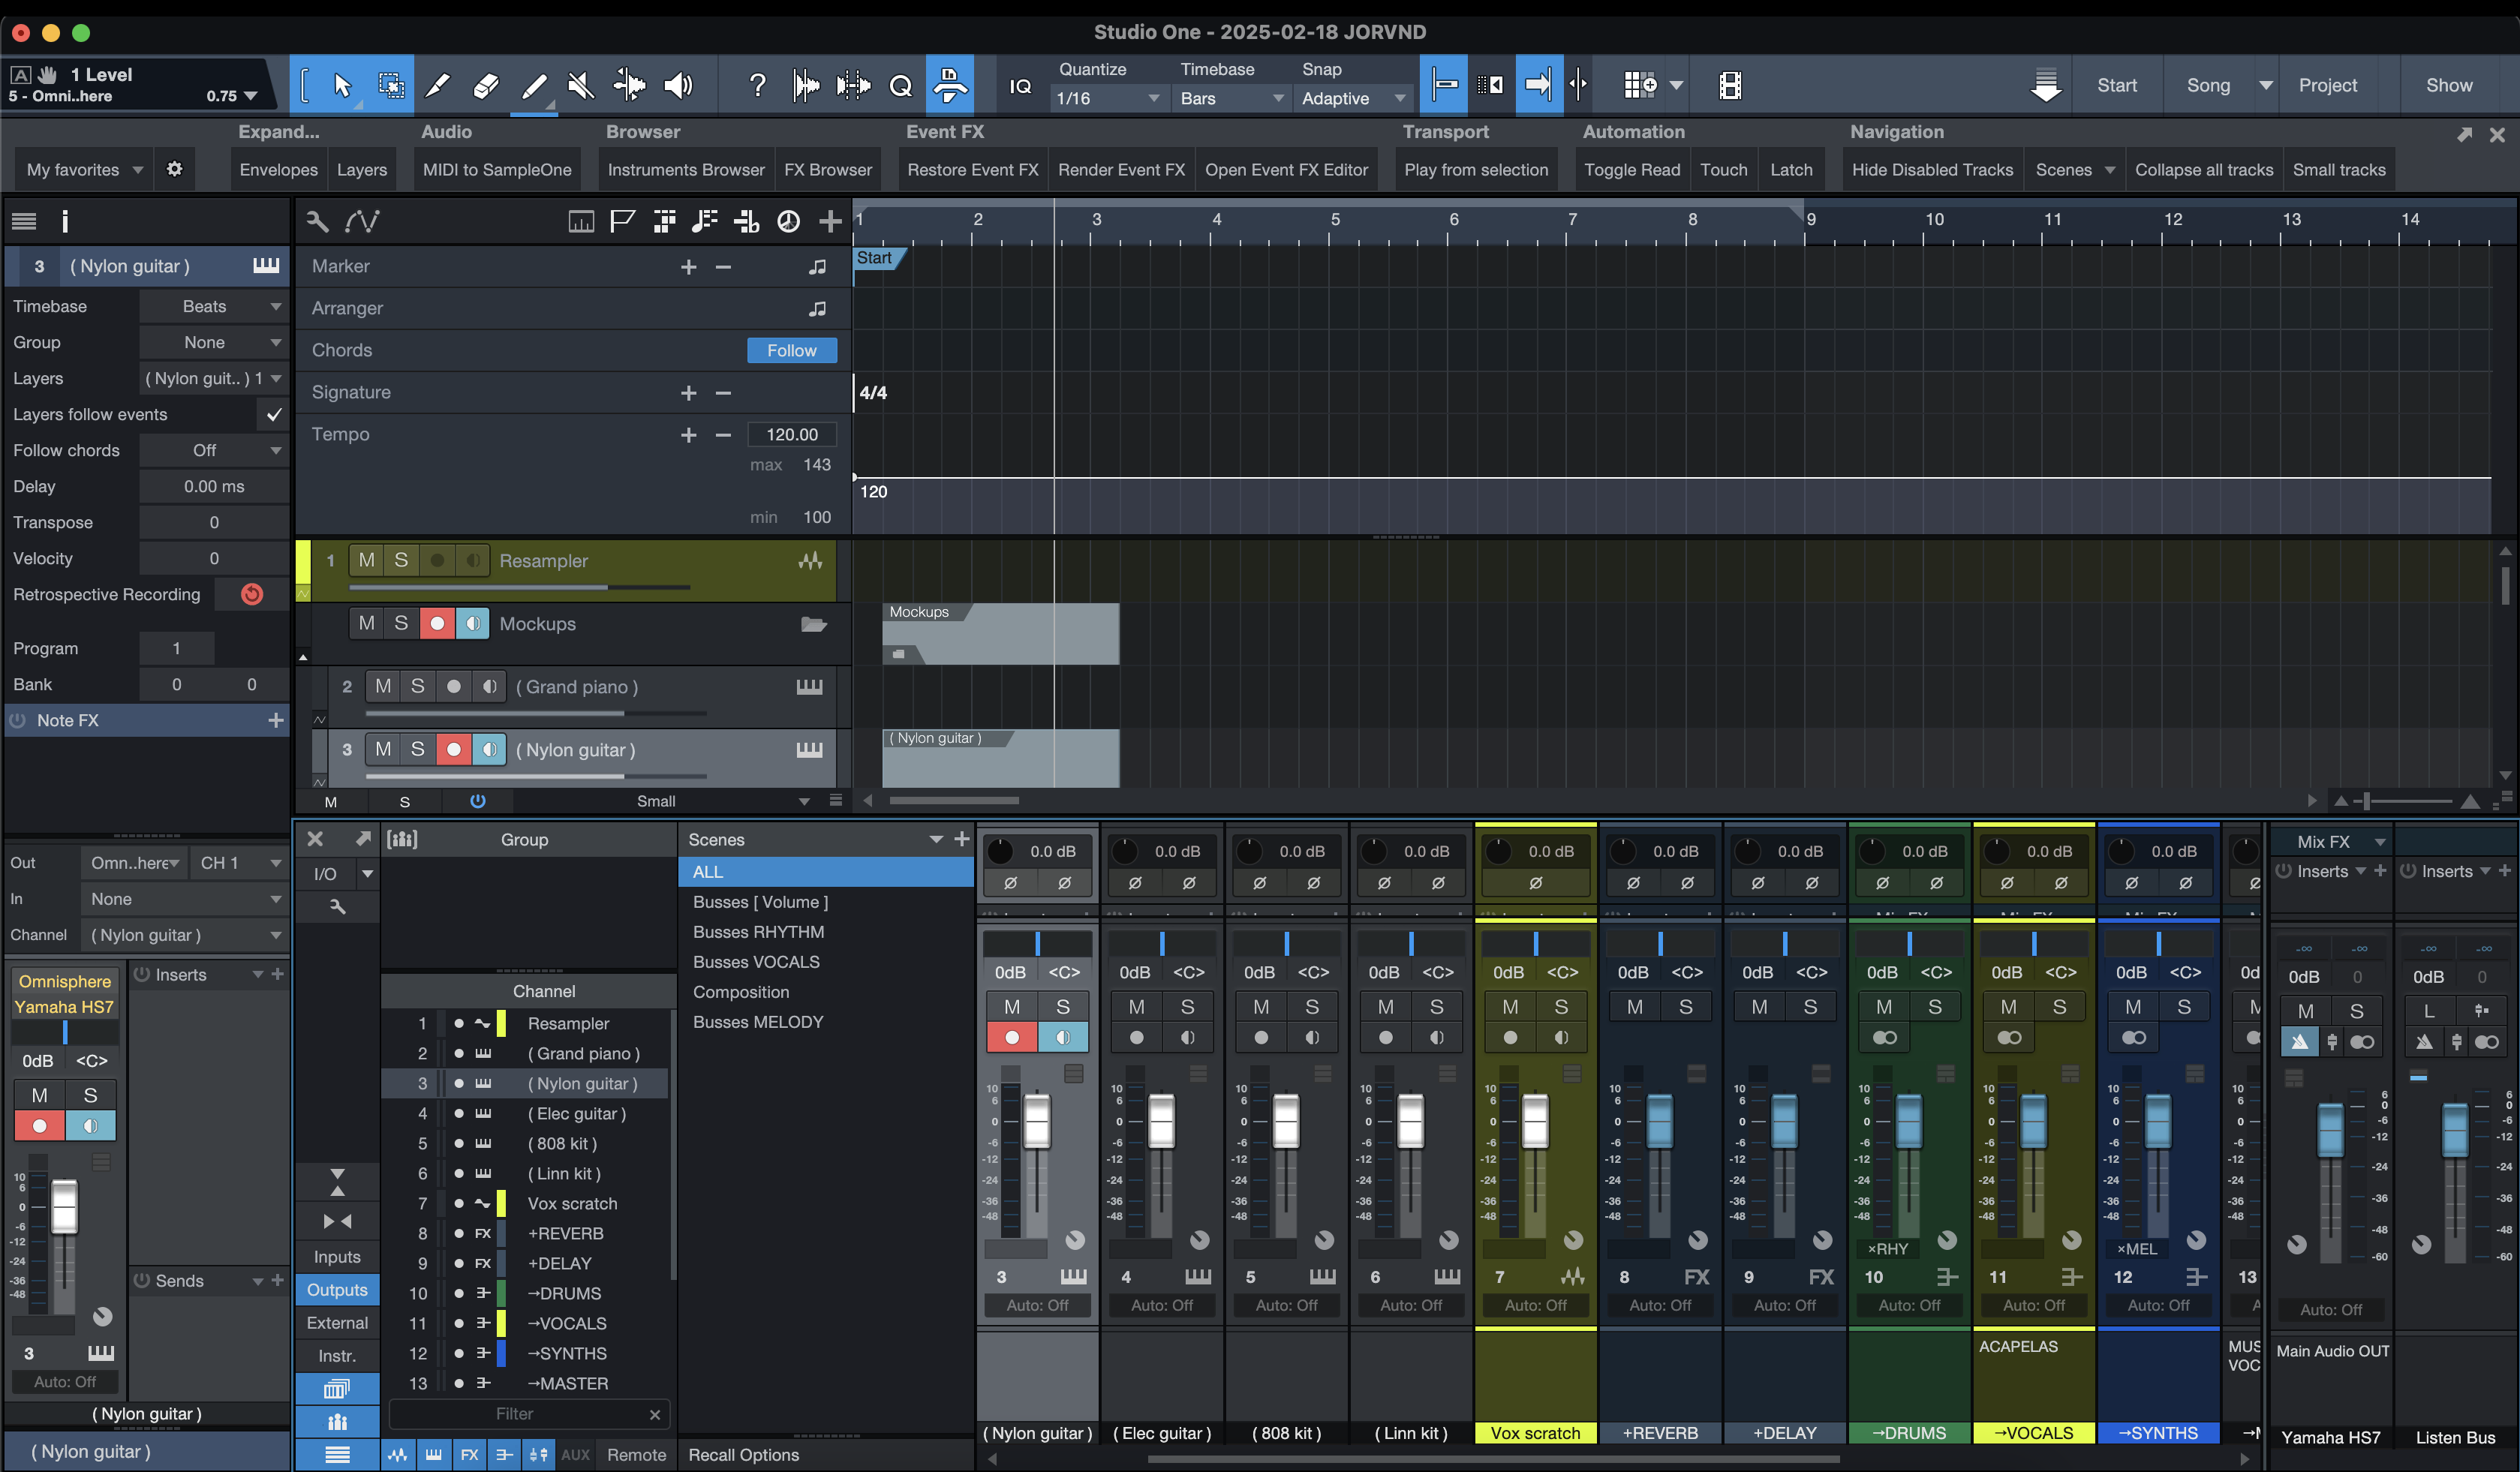Click the Marker track note icon
This screenshot has width=2520, height=1472.
pyautogui.click(x=817, y=266)
